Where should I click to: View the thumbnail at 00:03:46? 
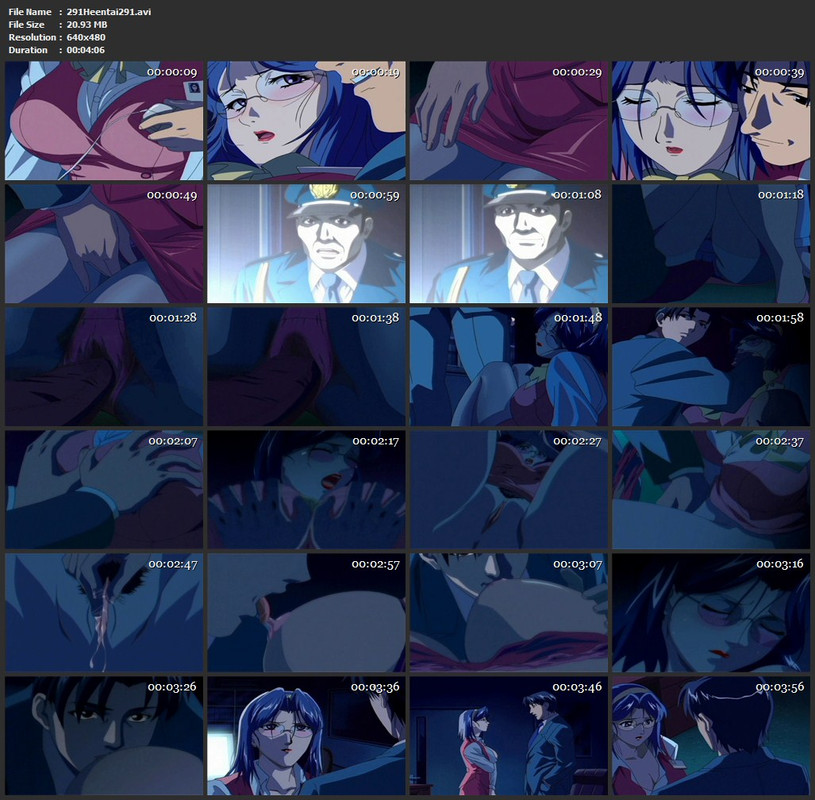pos(509,736)
